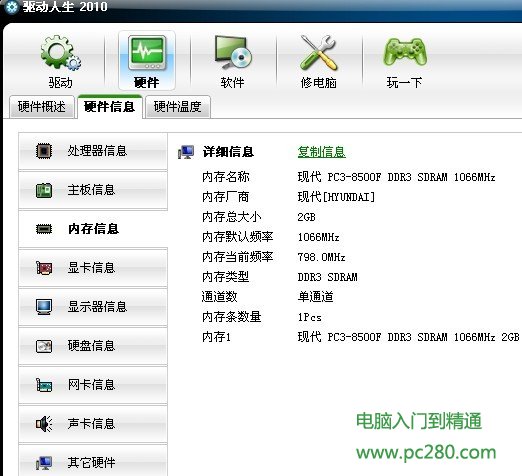Click the 内存1 label
This screenshot has height=476, width=522.
(216, 337)
